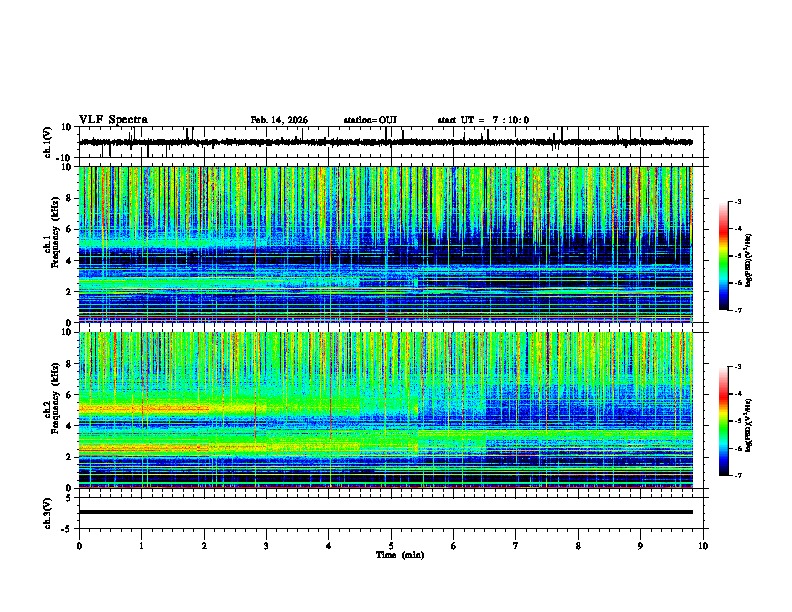
Task: Click time axis tick label "3"
Action: 266,546
